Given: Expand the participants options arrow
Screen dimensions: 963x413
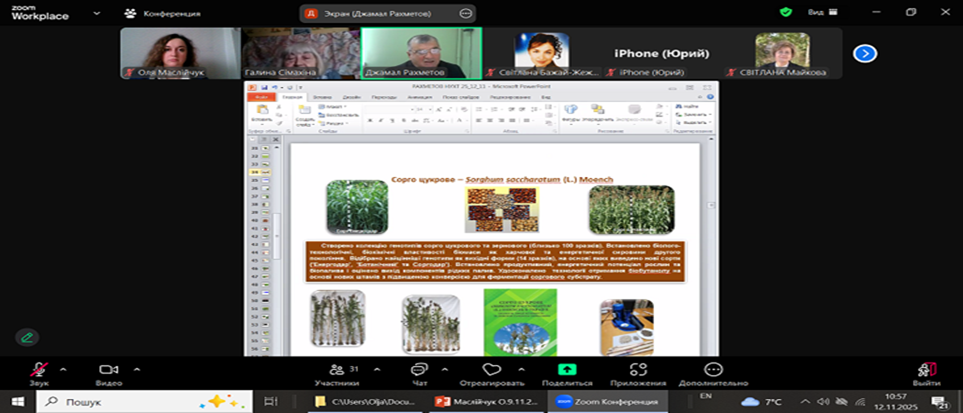Looking at the screenshot, I should coord(369,368).
